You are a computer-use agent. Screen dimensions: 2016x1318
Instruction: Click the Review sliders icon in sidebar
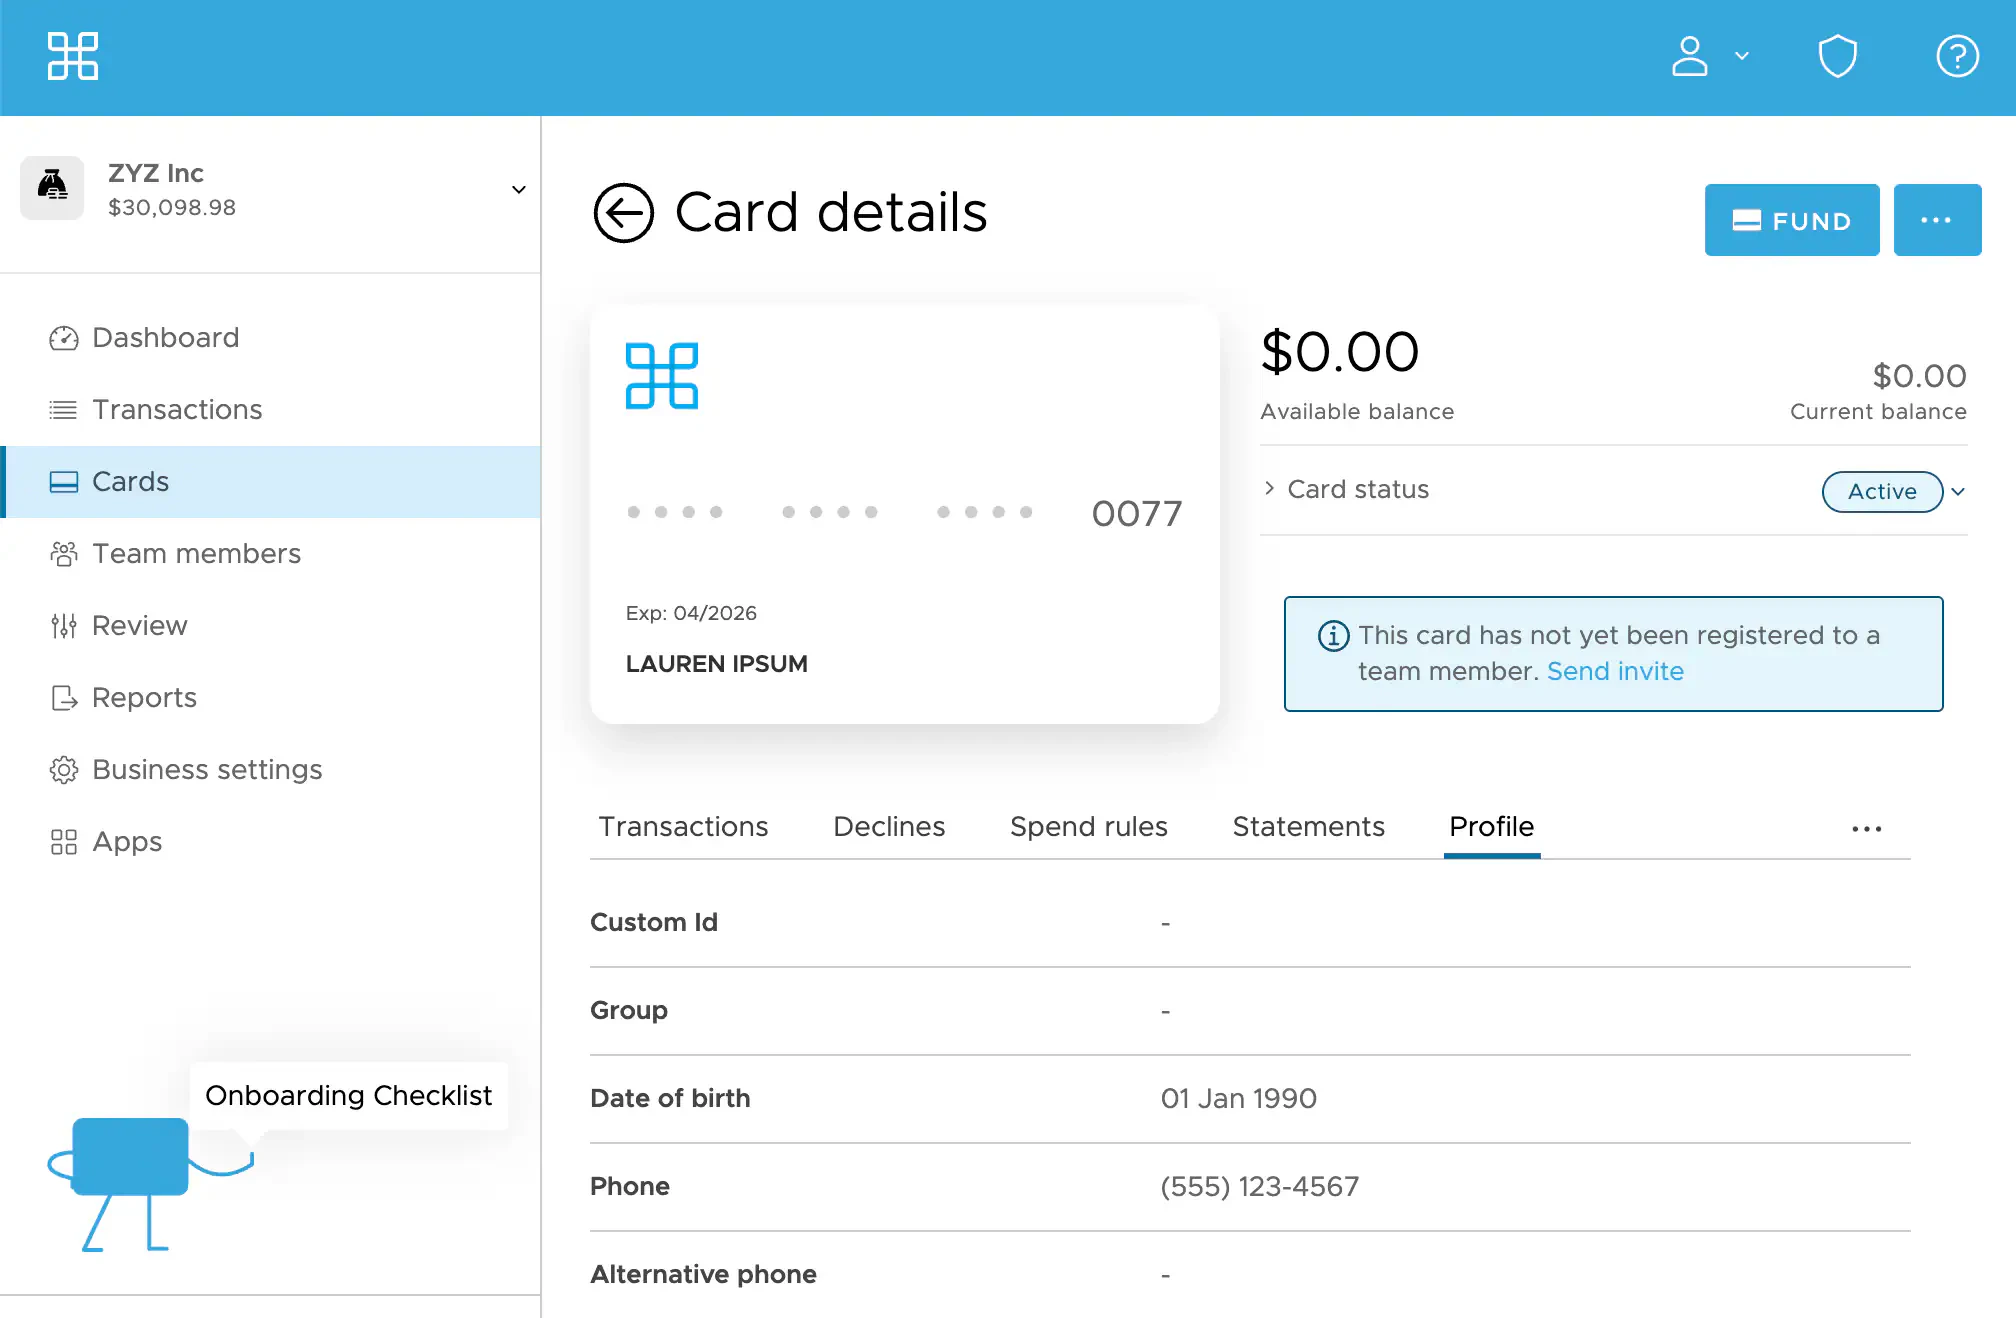click(x=63, y=626)
